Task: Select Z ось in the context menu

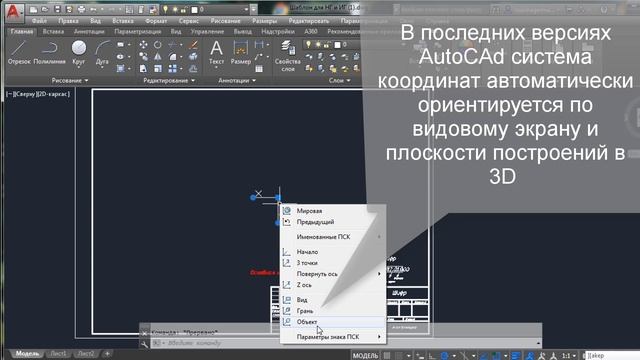Action: 333,285
